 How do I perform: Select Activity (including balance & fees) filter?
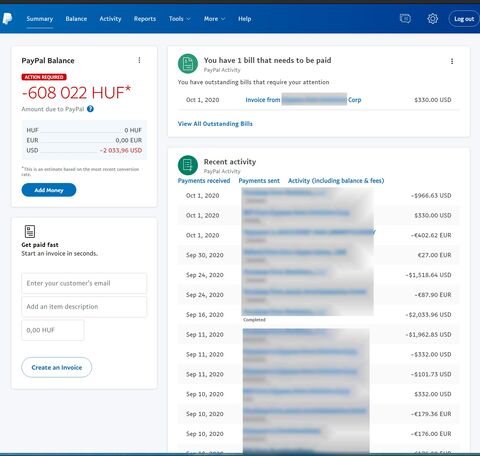336,181
